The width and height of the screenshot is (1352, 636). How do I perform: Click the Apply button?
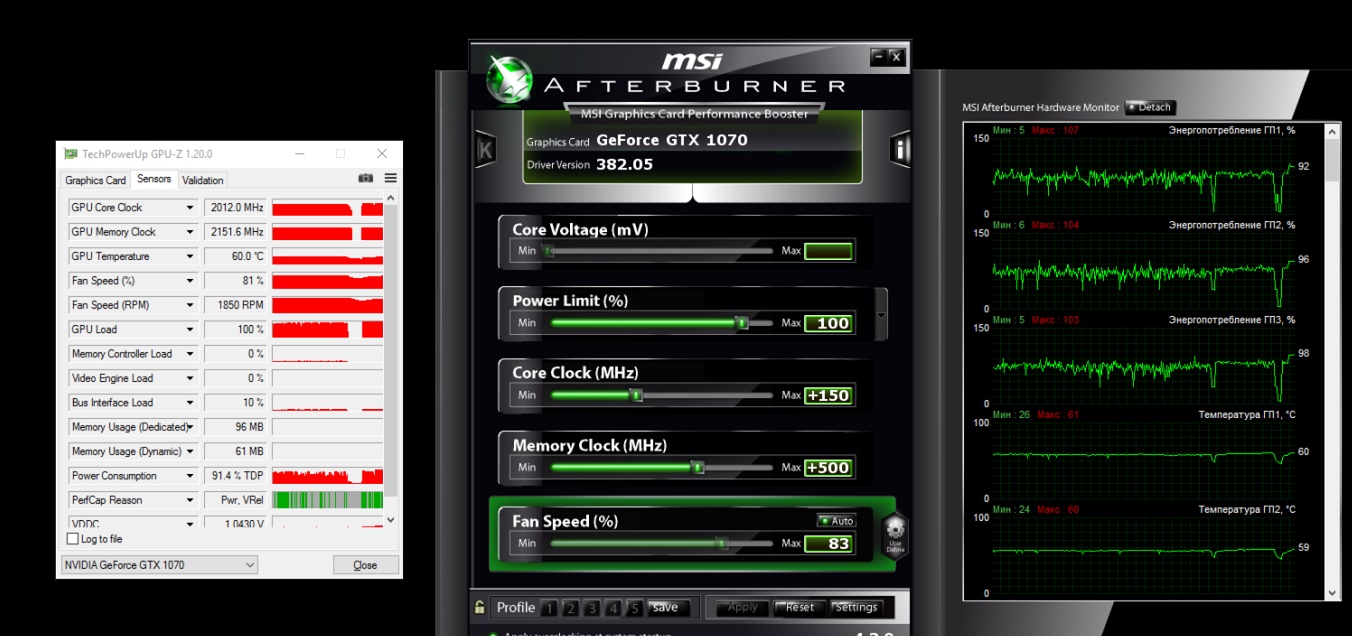click(742, 608)
